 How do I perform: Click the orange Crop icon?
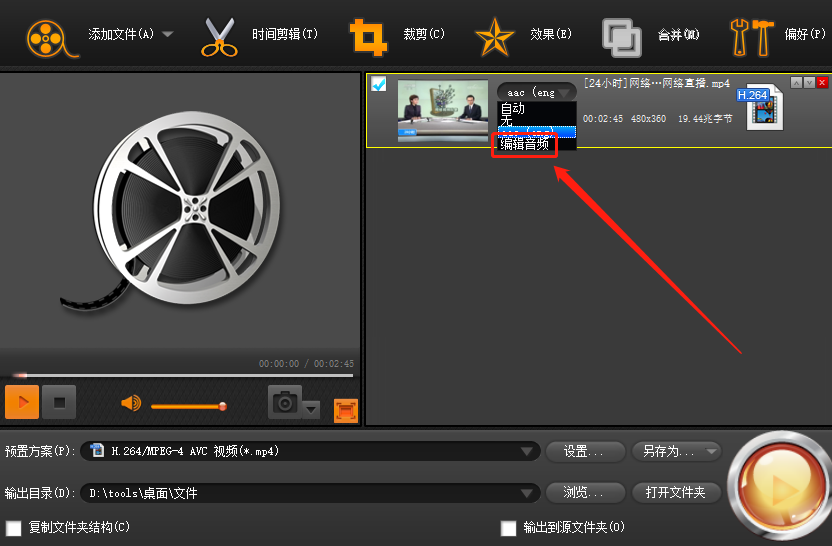pyautogui.click(x=368, y=37)
